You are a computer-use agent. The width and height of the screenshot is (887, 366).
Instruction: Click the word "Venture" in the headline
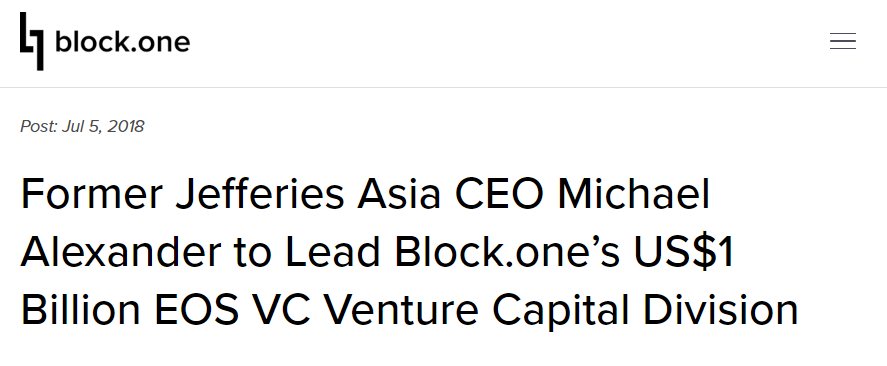coord(401,310)
